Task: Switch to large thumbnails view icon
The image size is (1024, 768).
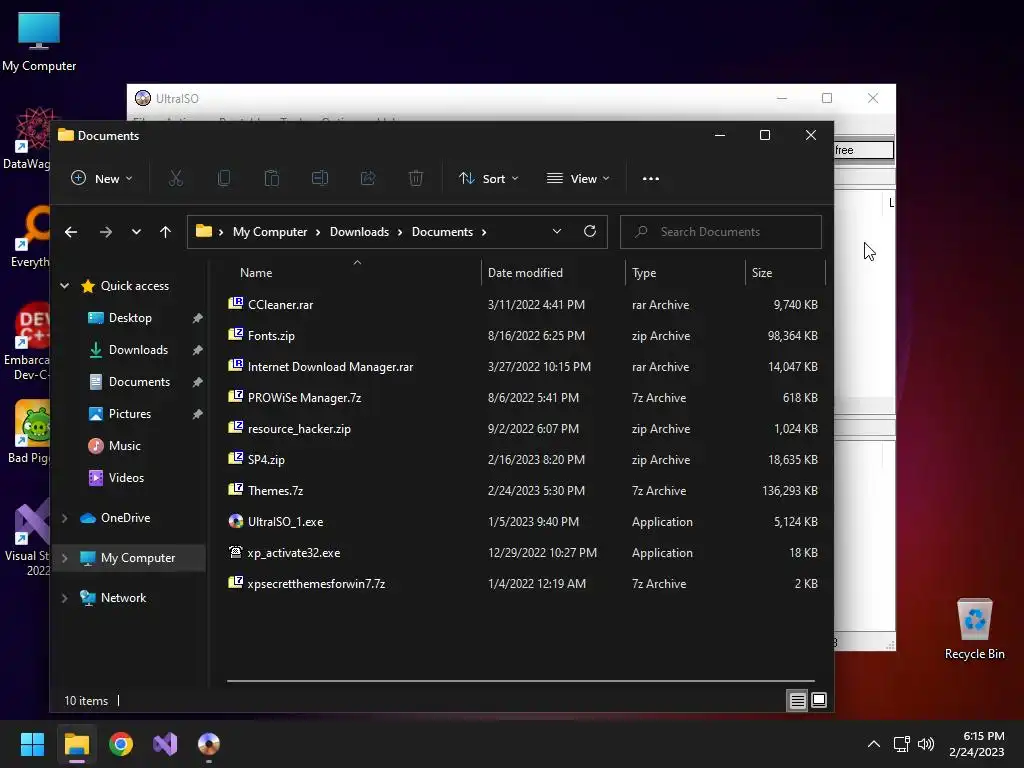Action: (x=819, y=701)
